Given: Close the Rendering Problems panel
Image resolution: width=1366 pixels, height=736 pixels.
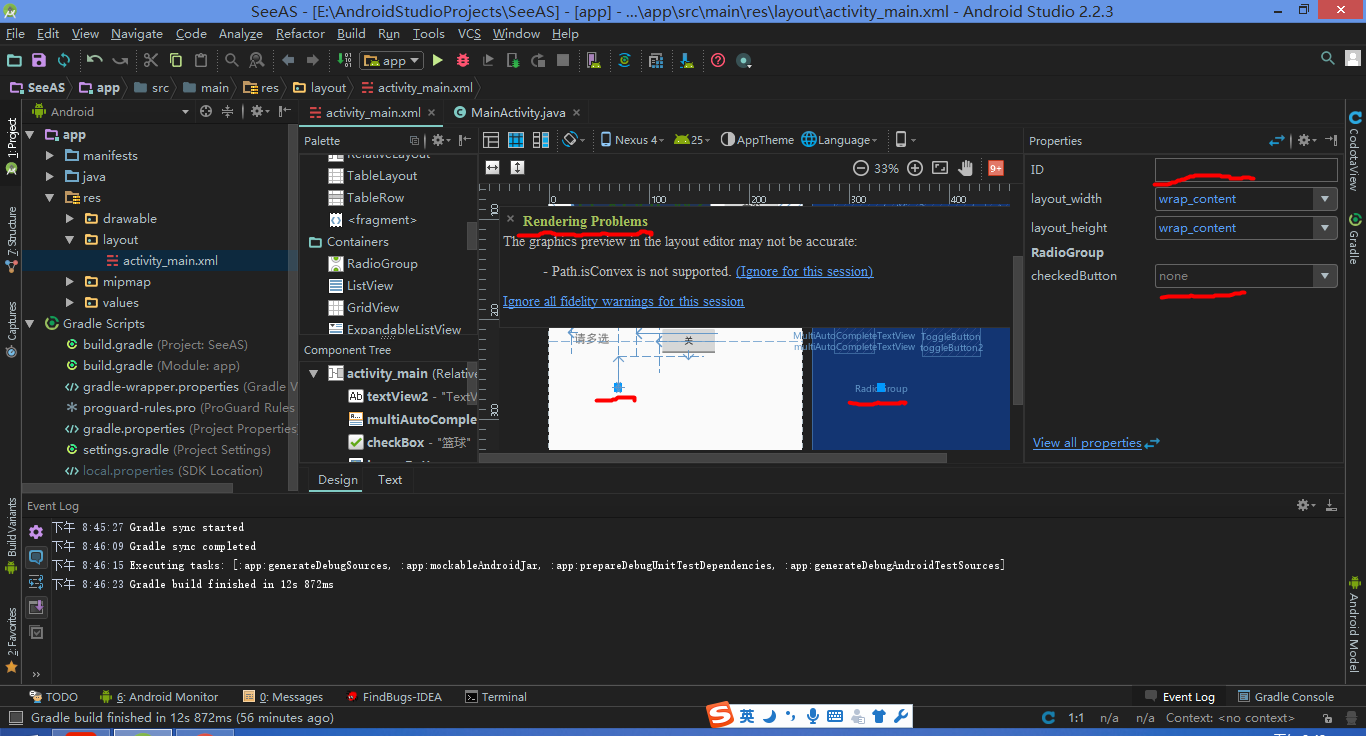Looking at the screenshot, I should [510, 218].
